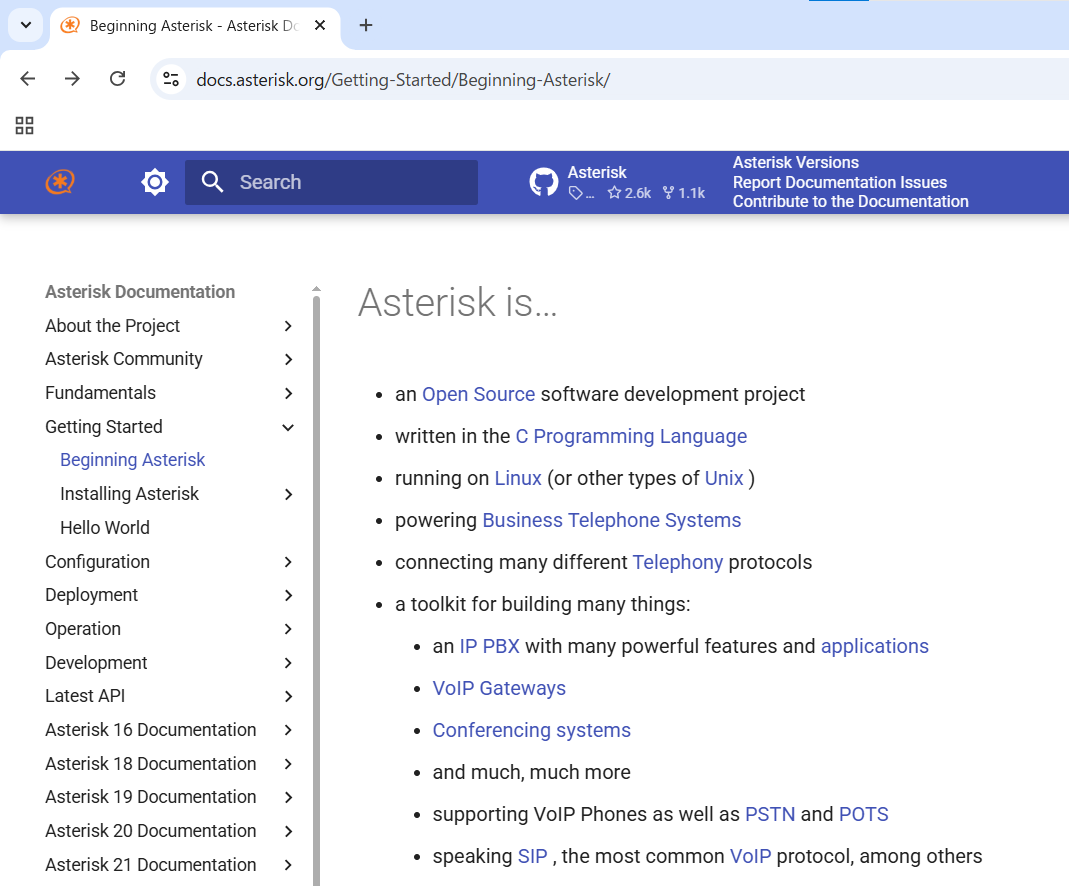Expand the Installing Asterisk section

point(288,494)
